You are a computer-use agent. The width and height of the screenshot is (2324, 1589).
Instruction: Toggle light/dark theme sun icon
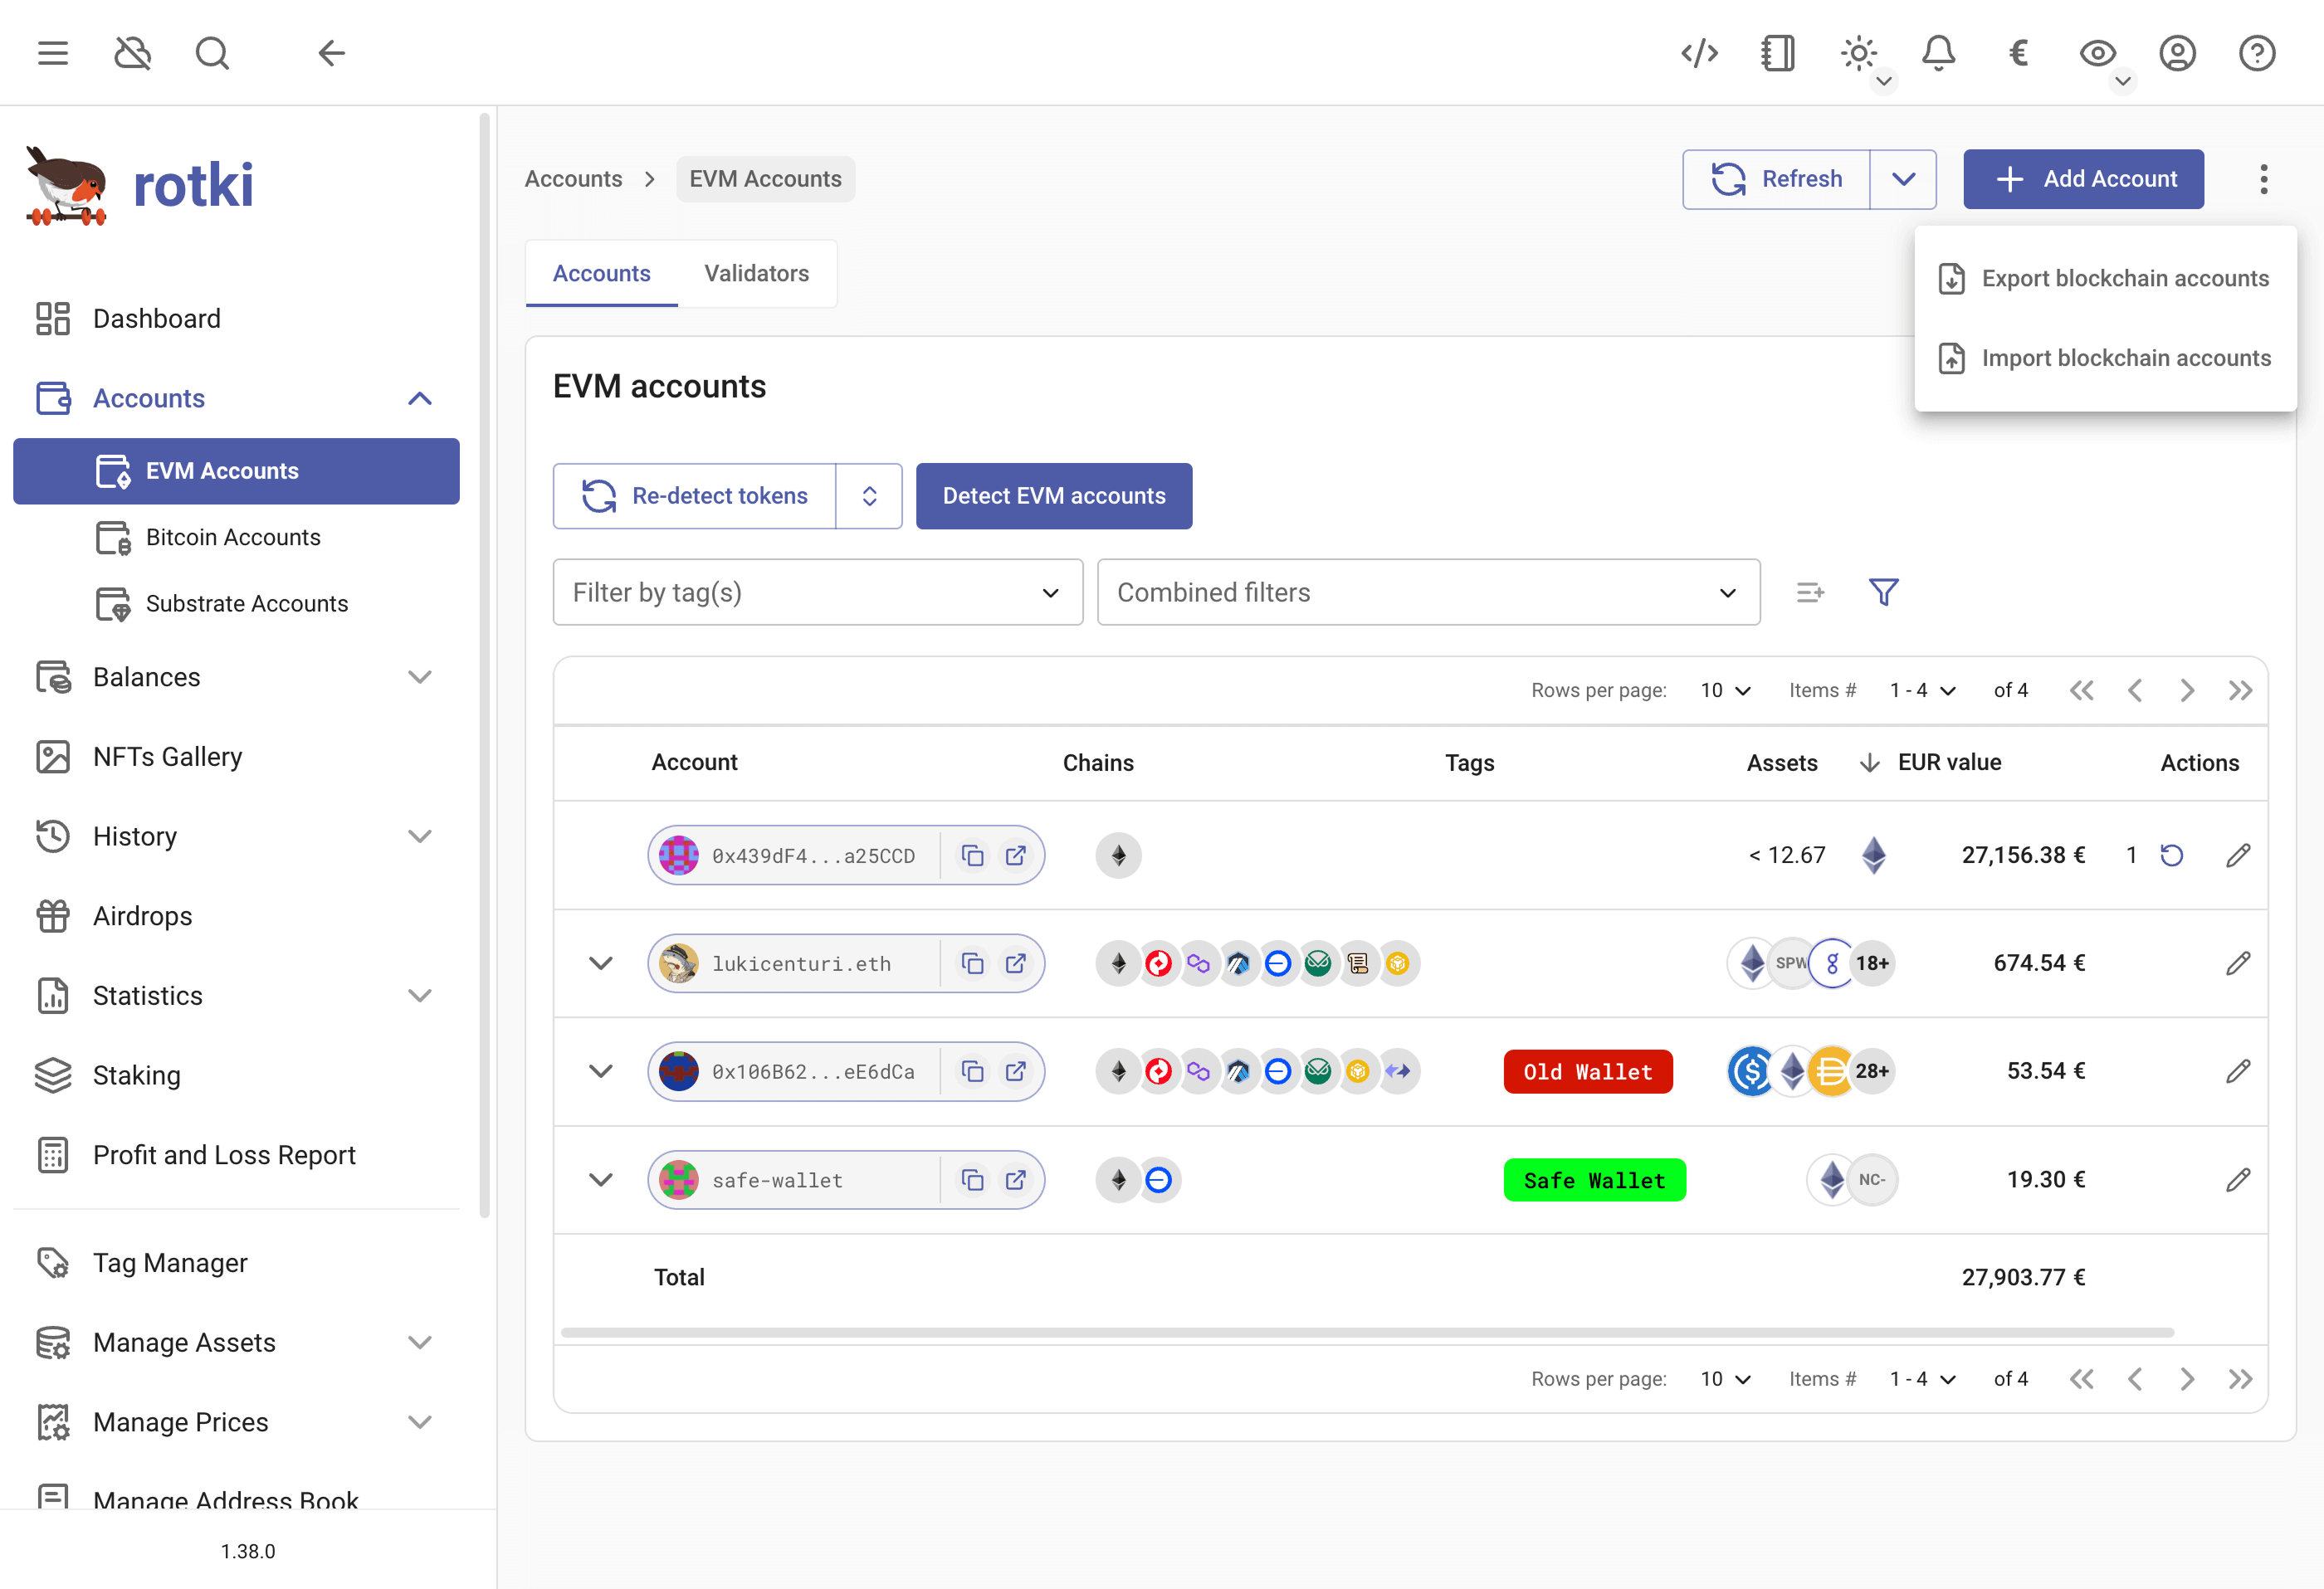(x=1858, y=53)
